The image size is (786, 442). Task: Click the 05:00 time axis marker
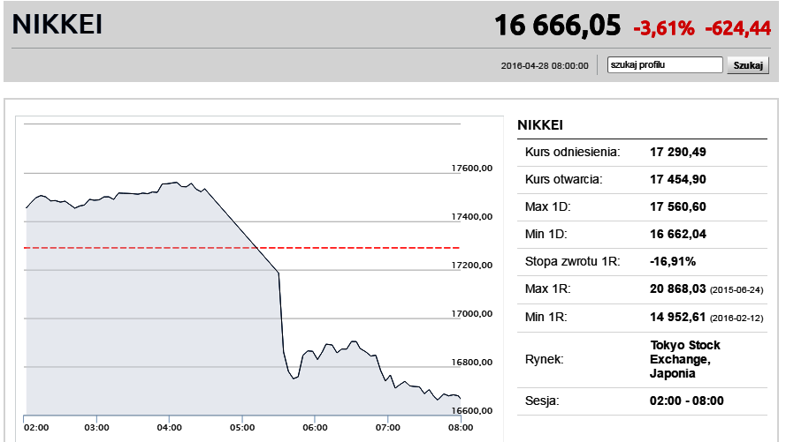click(x=242, y=427)
